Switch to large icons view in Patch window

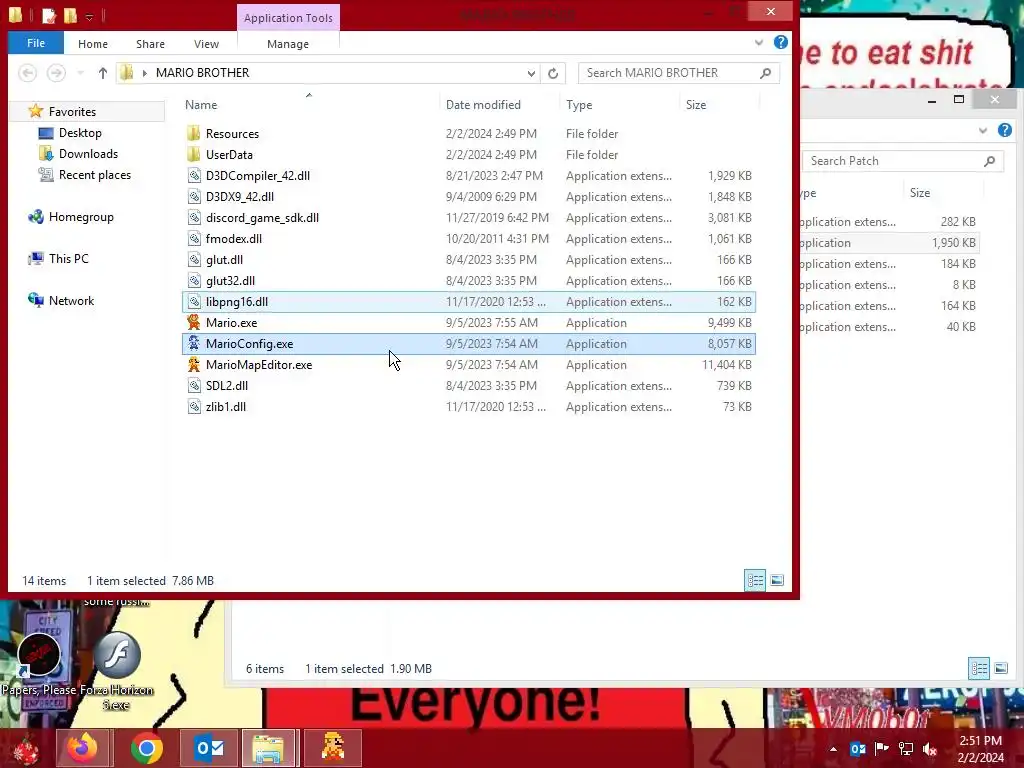coord(1001,668)
